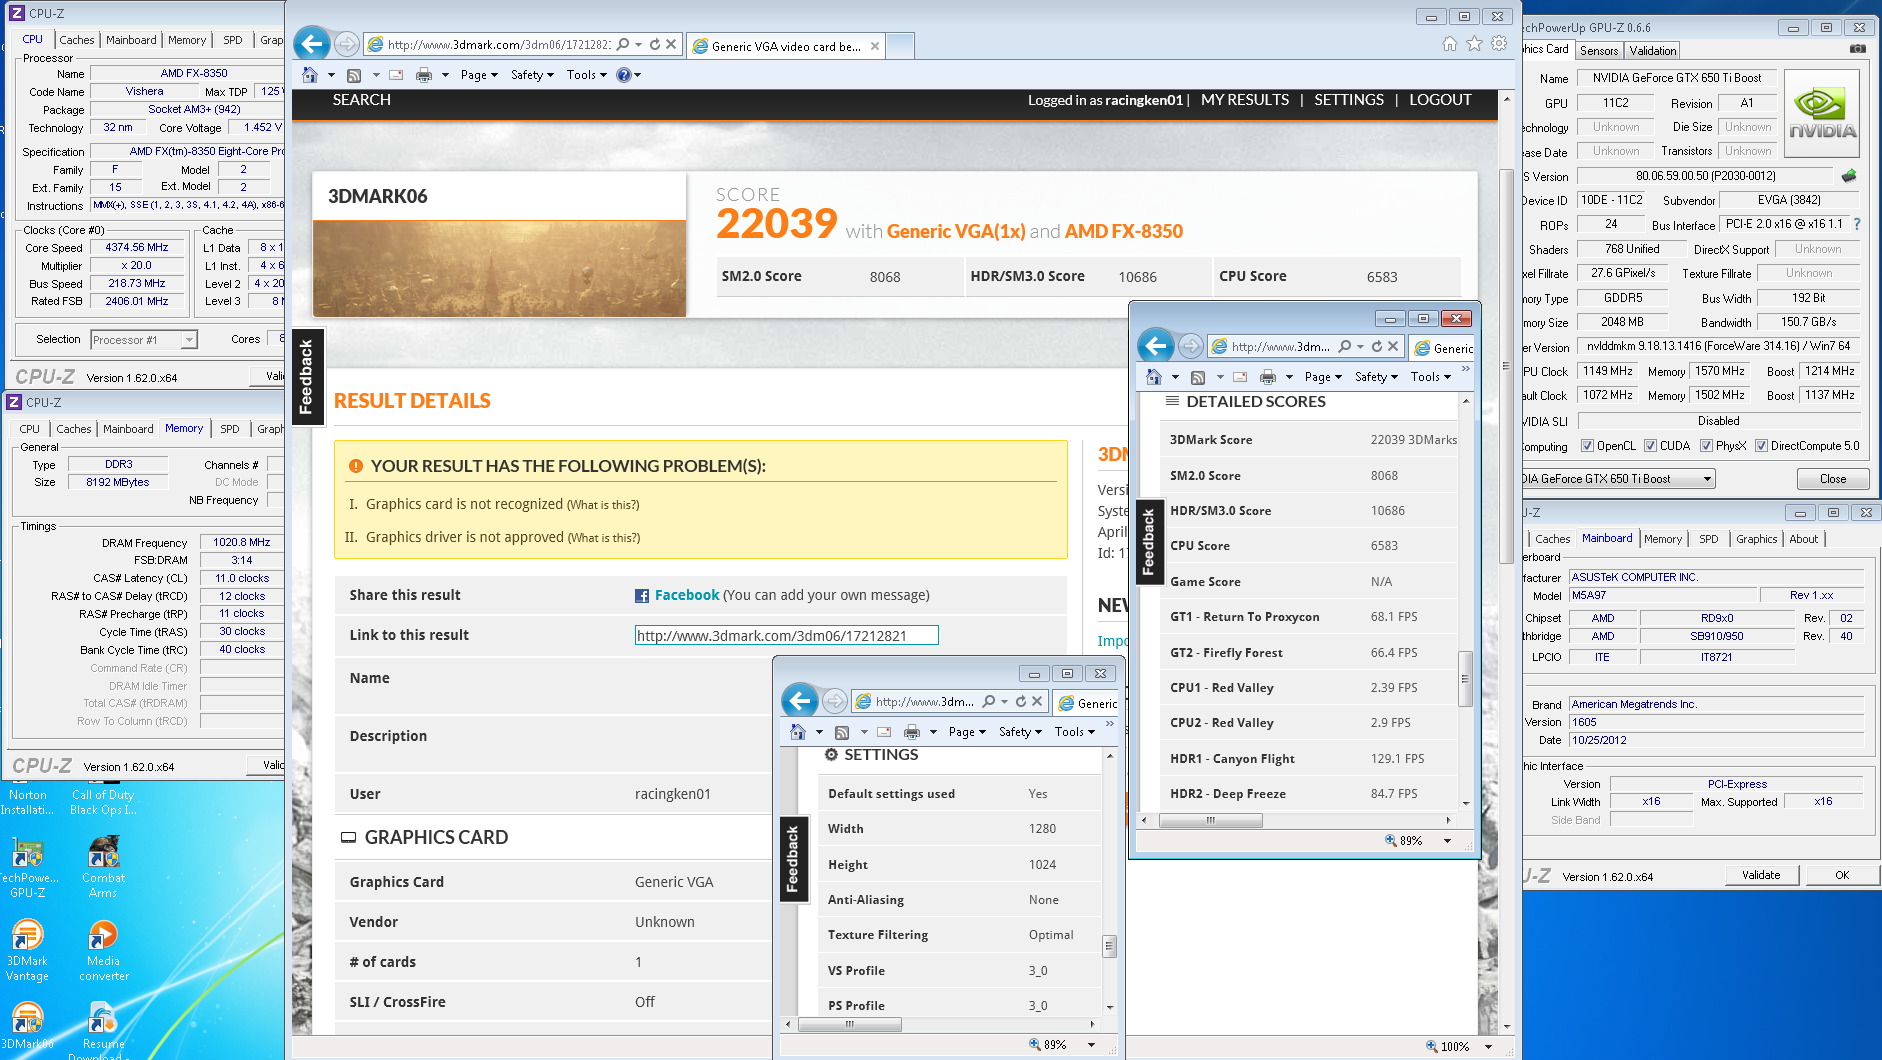Open About tab in CPU-Z Mainboard window
1882x1060 pixels.
[x=1804, y=539]
